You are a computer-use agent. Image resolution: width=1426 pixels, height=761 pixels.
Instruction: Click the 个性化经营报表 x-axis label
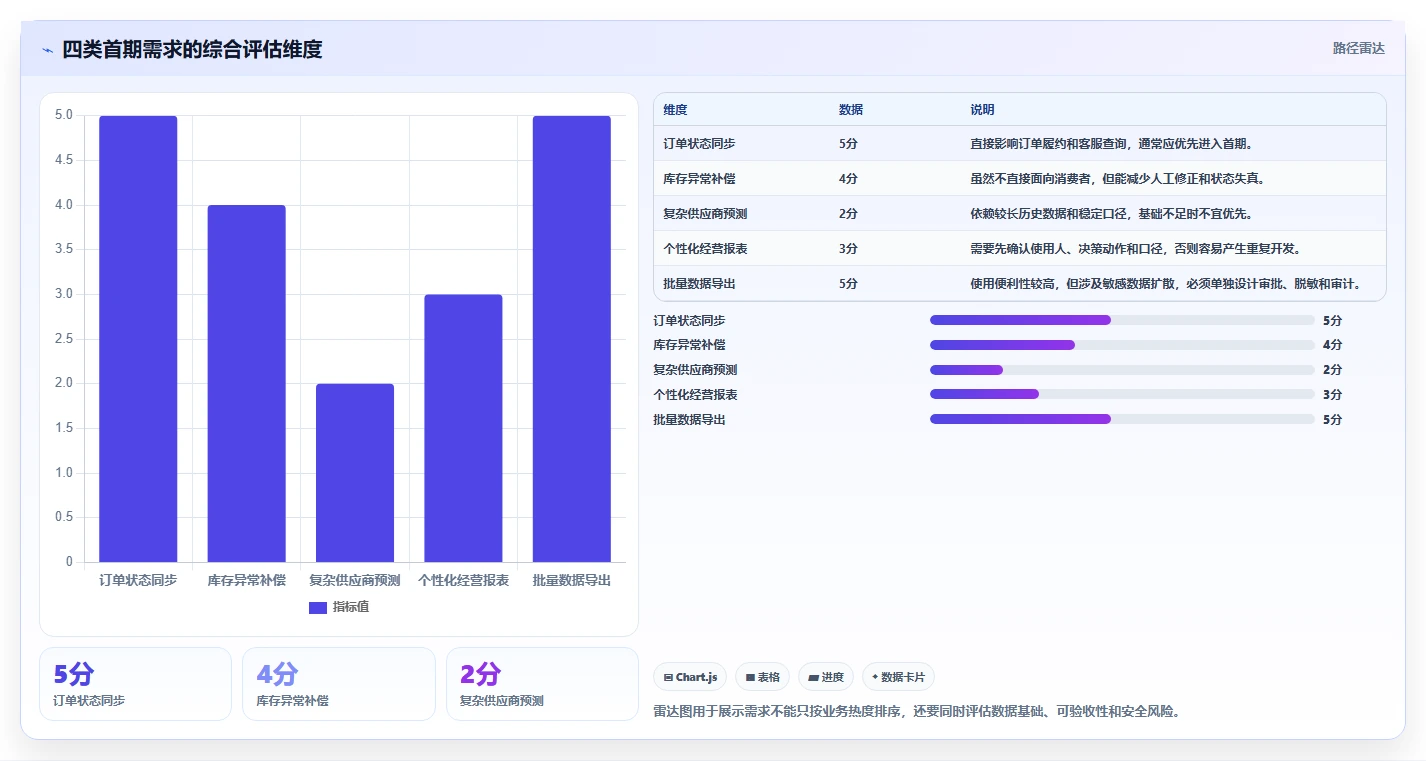click(463, 580)
